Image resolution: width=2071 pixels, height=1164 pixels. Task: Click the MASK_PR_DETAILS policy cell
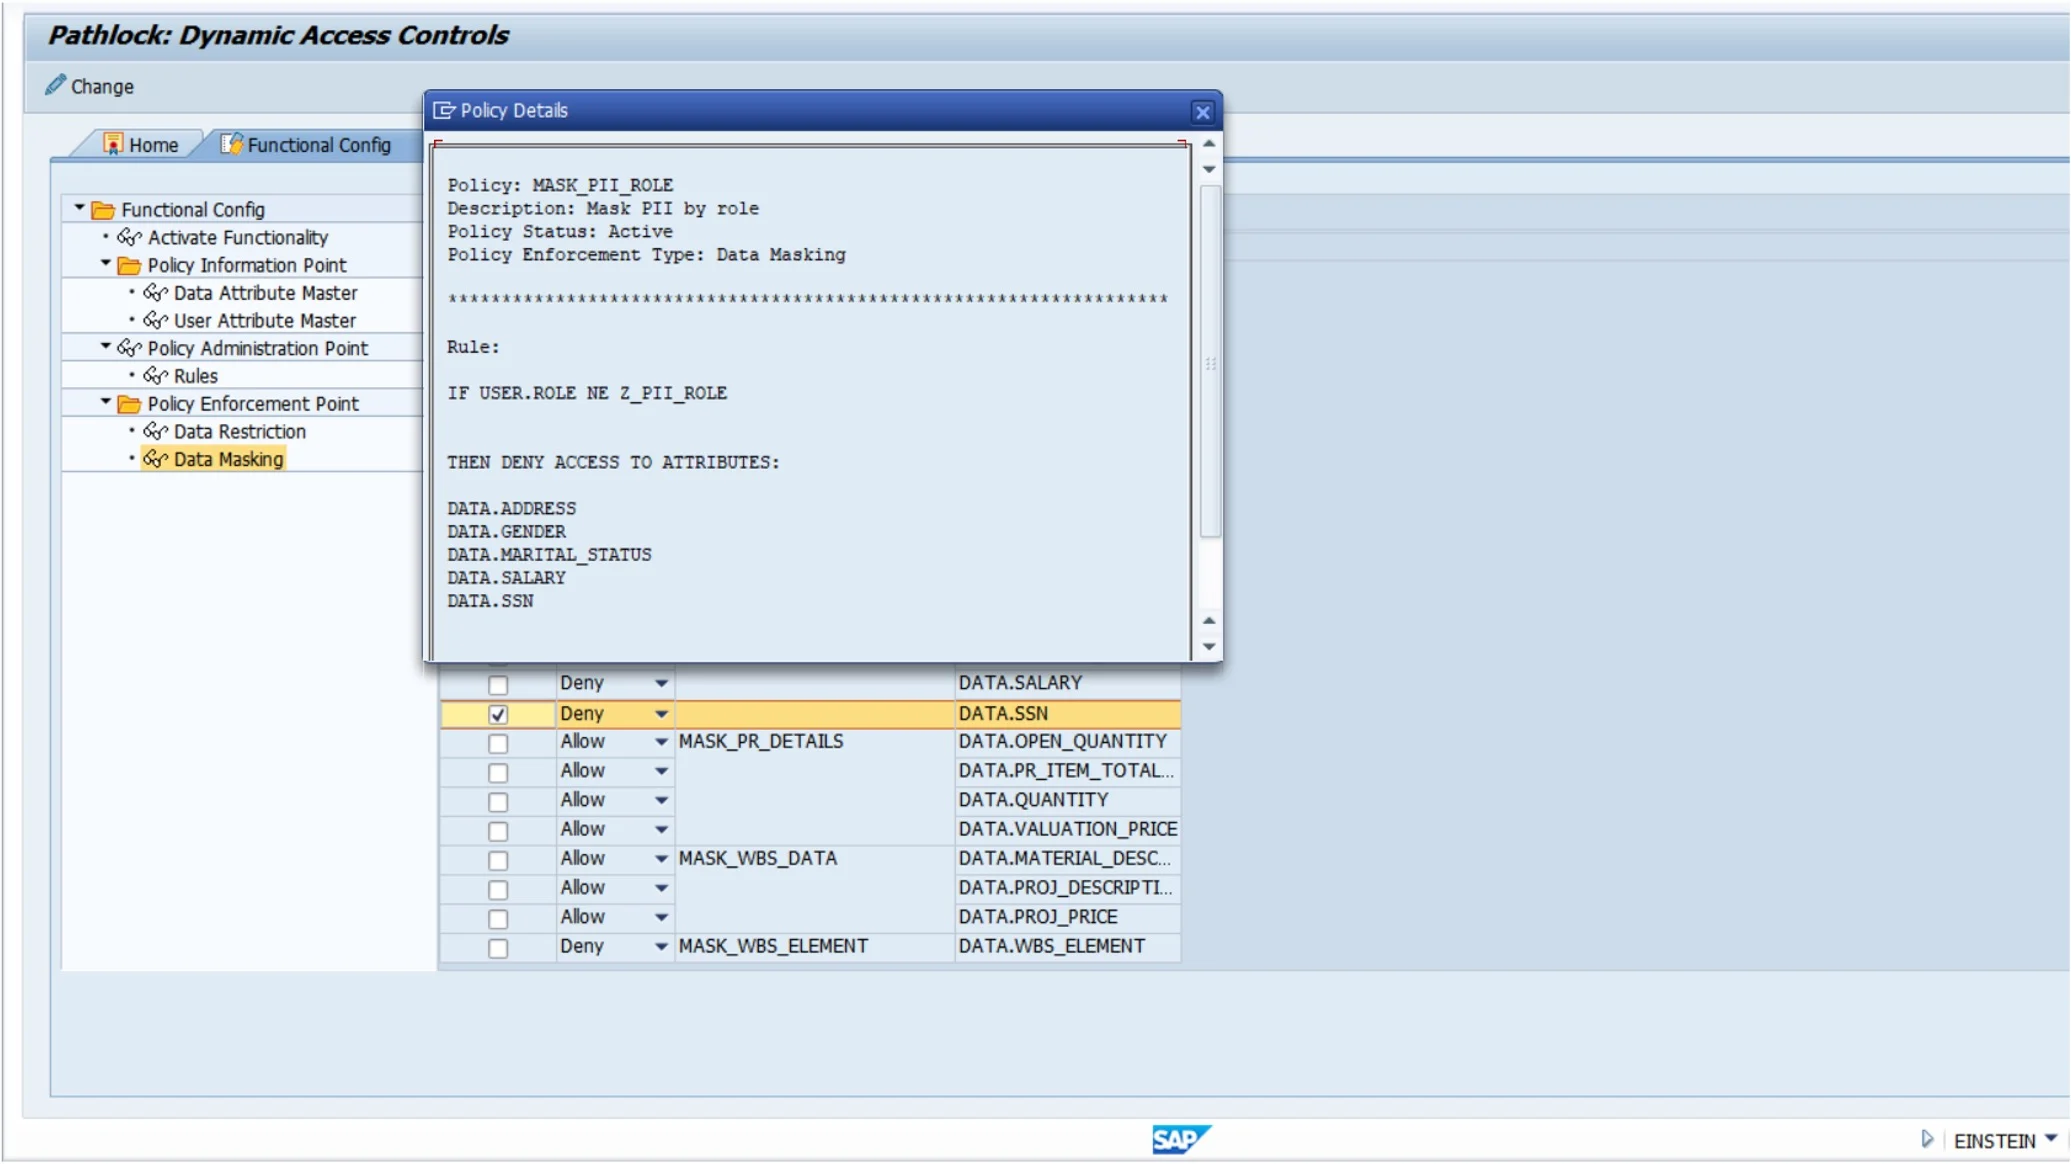coord(814,742)
